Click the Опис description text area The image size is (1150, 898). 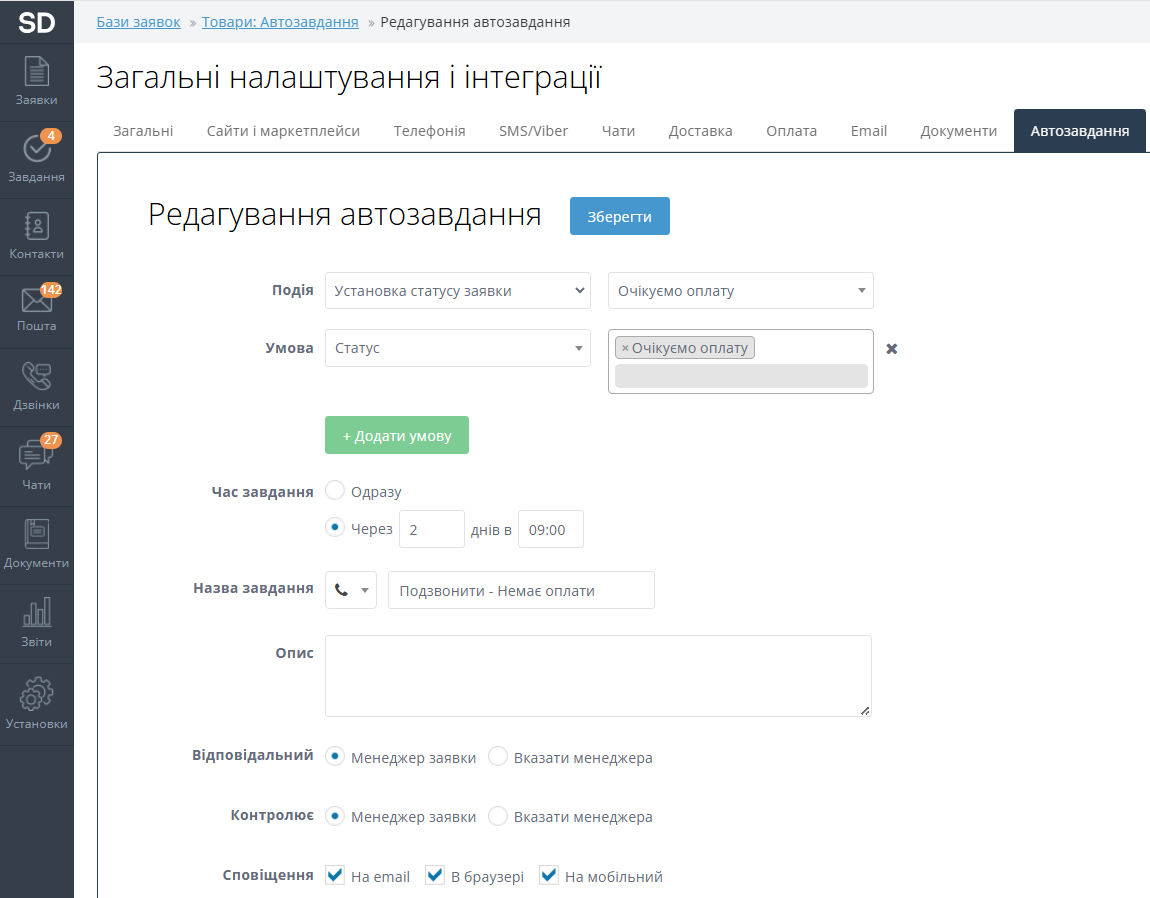[597, 675]
